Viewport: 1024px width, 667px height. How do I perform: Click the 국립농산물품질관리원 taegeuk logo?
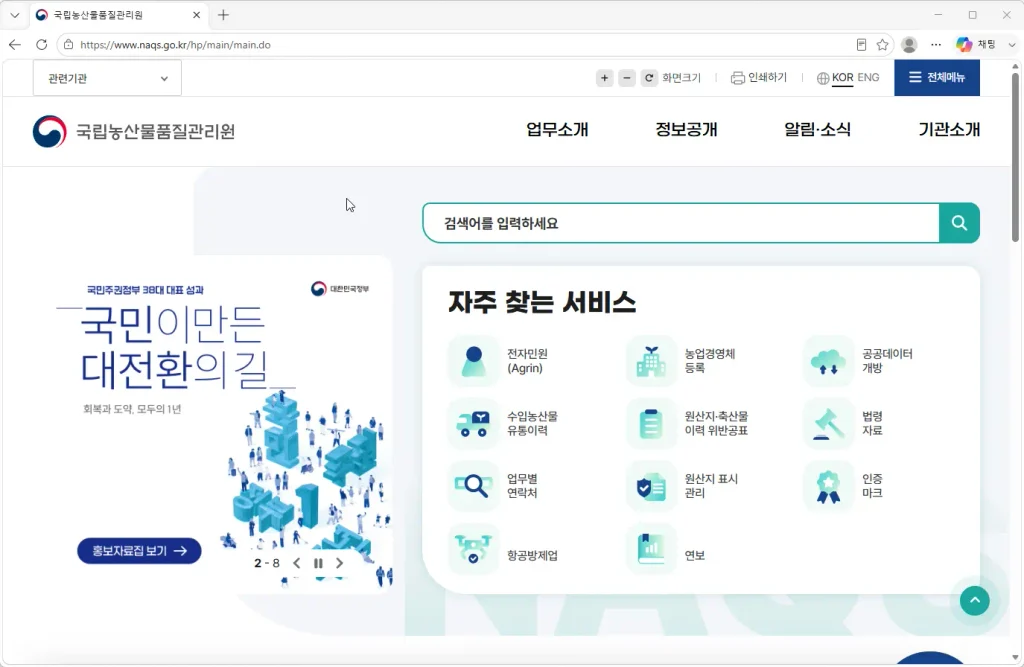pos(50,131)
